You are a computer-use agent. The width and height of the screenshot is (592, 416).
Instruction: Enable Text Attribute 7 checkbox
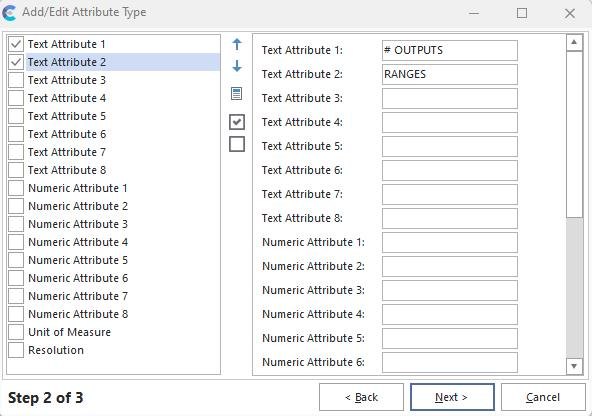(16, 152)
